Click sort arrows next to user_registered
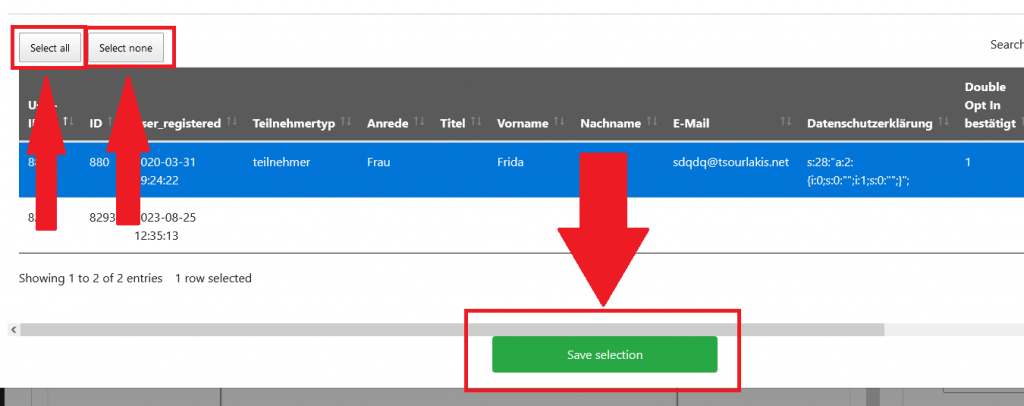Screen dimensions: 1024x406 click(232, 123)
